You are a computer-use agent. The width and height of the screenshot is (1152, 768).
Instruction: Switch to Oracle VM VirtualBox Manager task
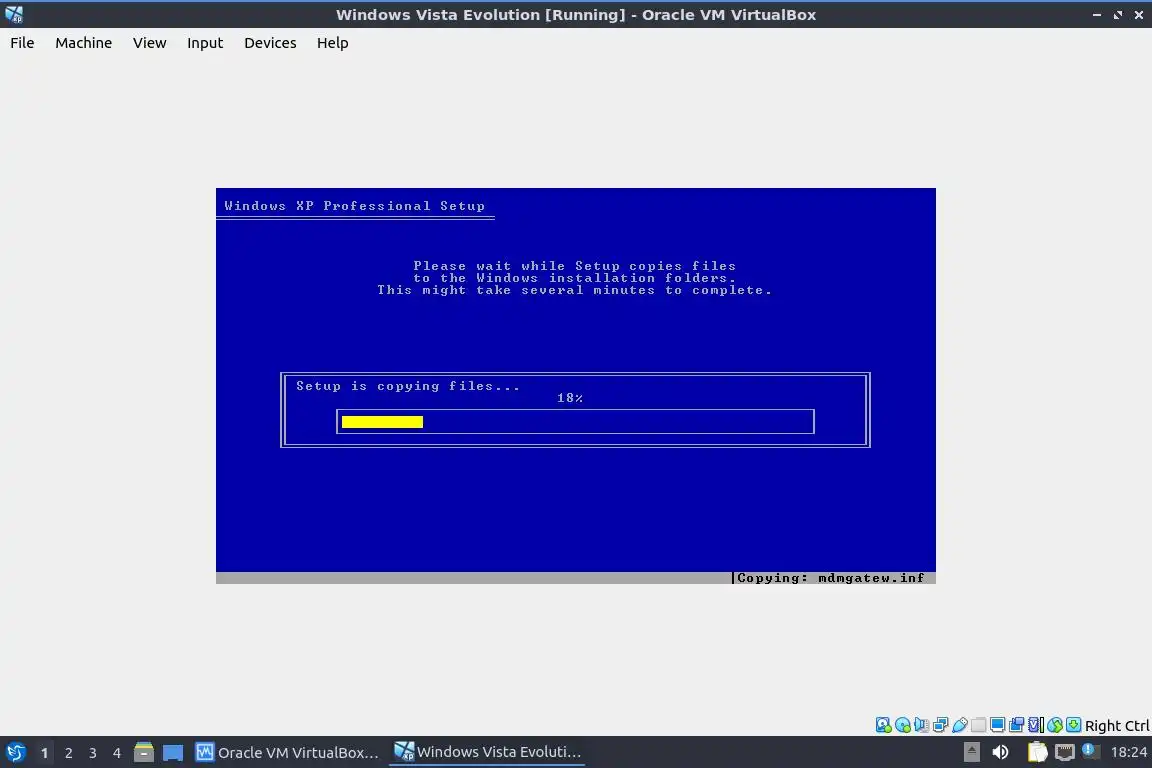(x=287, y=753)
